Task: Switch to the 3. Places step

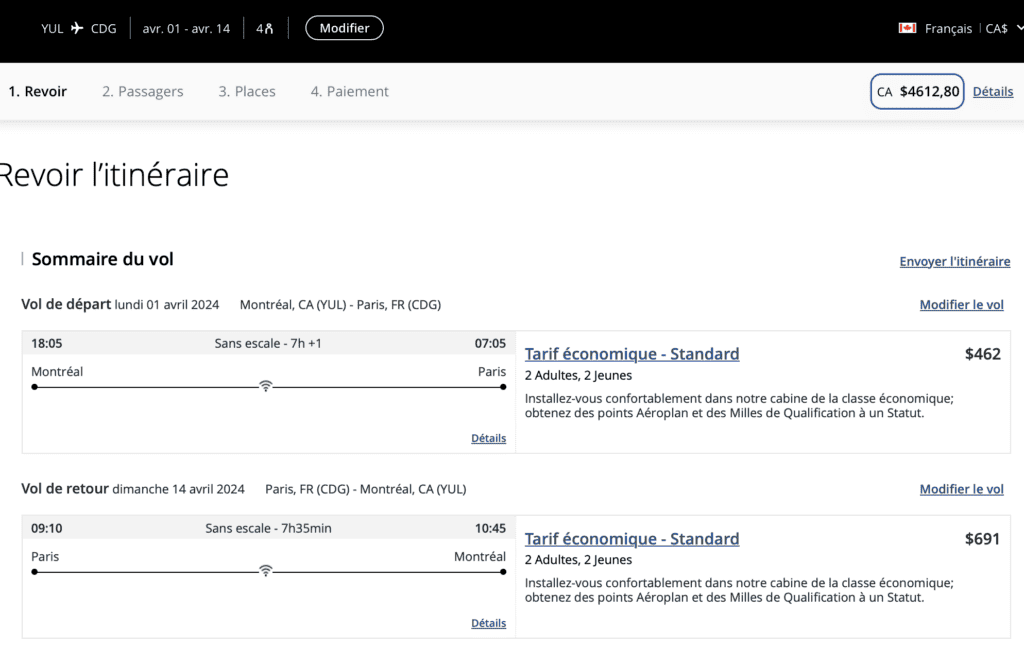Action: click(247, 91)
